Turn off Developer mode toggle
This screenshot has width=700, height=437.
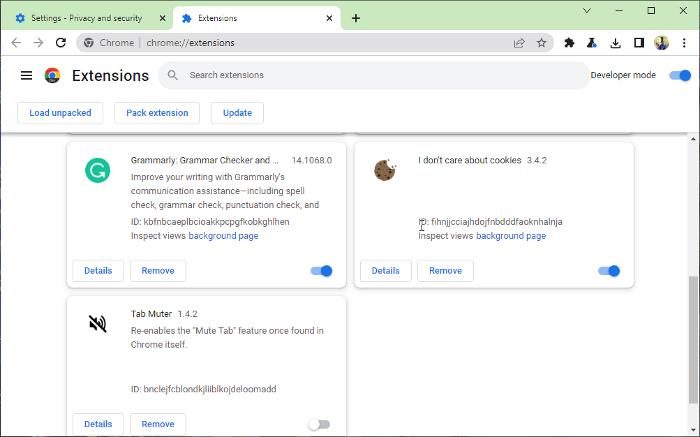[680, 75]
